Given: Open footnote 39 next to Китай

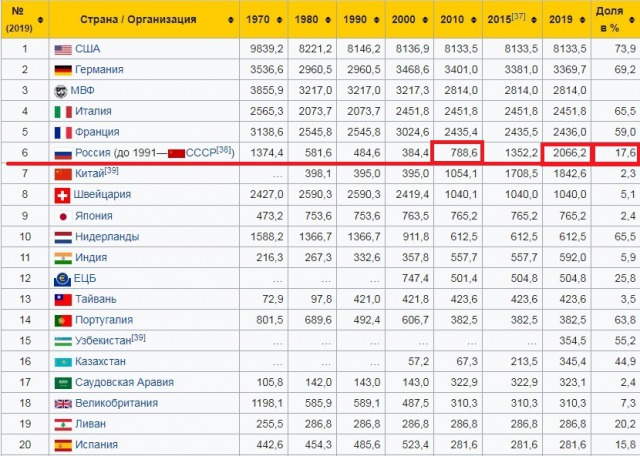Looking at the screenshot, I should click(x=111, y=171).
